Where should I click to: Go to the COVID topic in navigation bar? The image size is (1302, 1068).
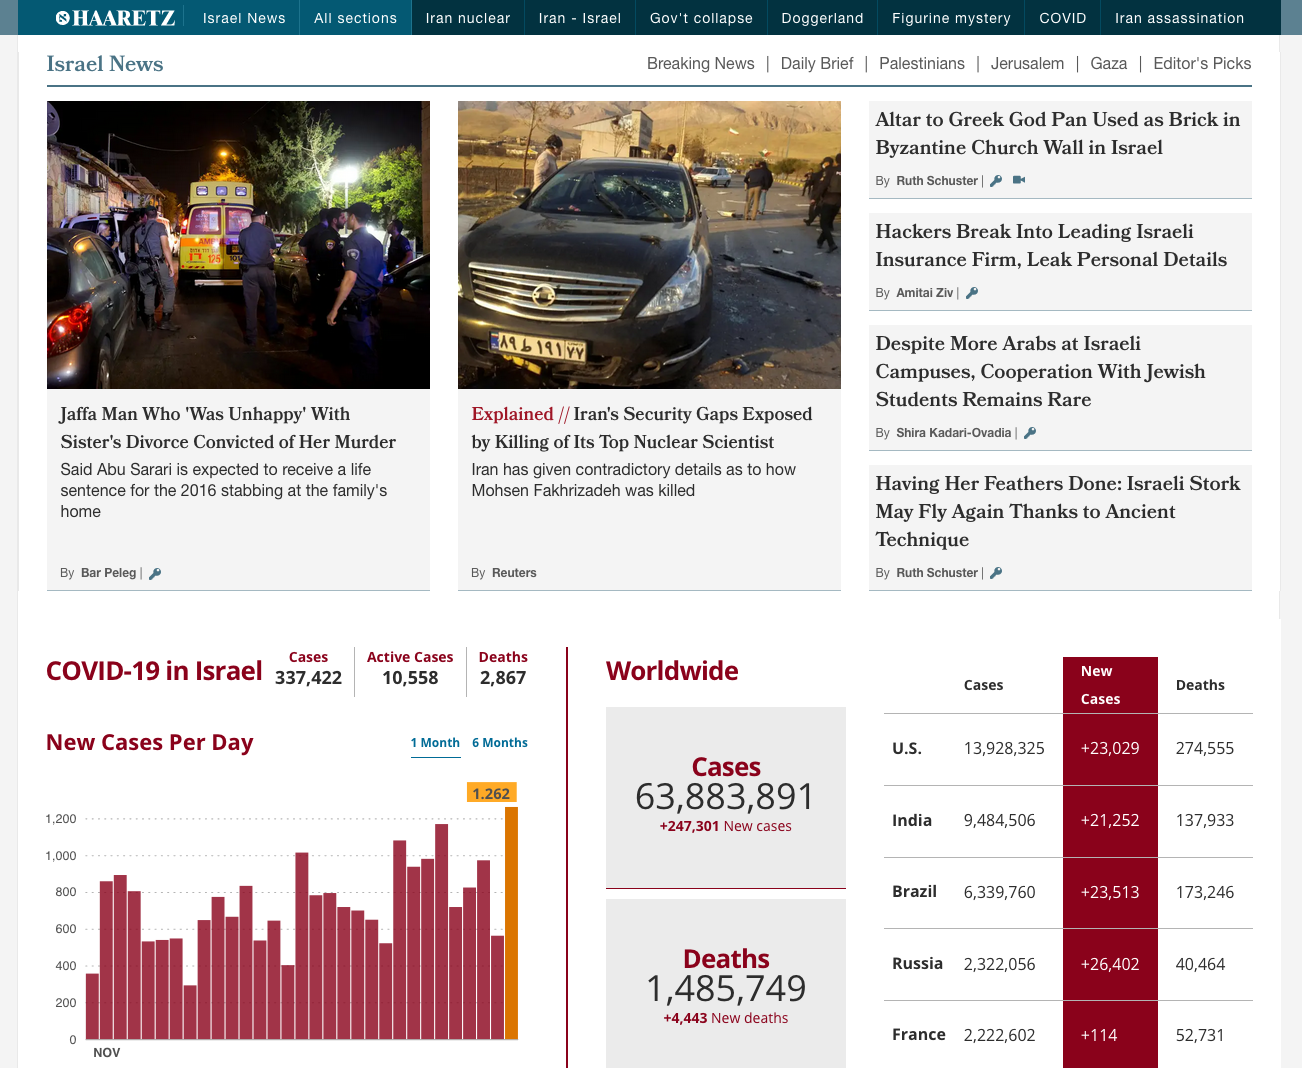1062,18
